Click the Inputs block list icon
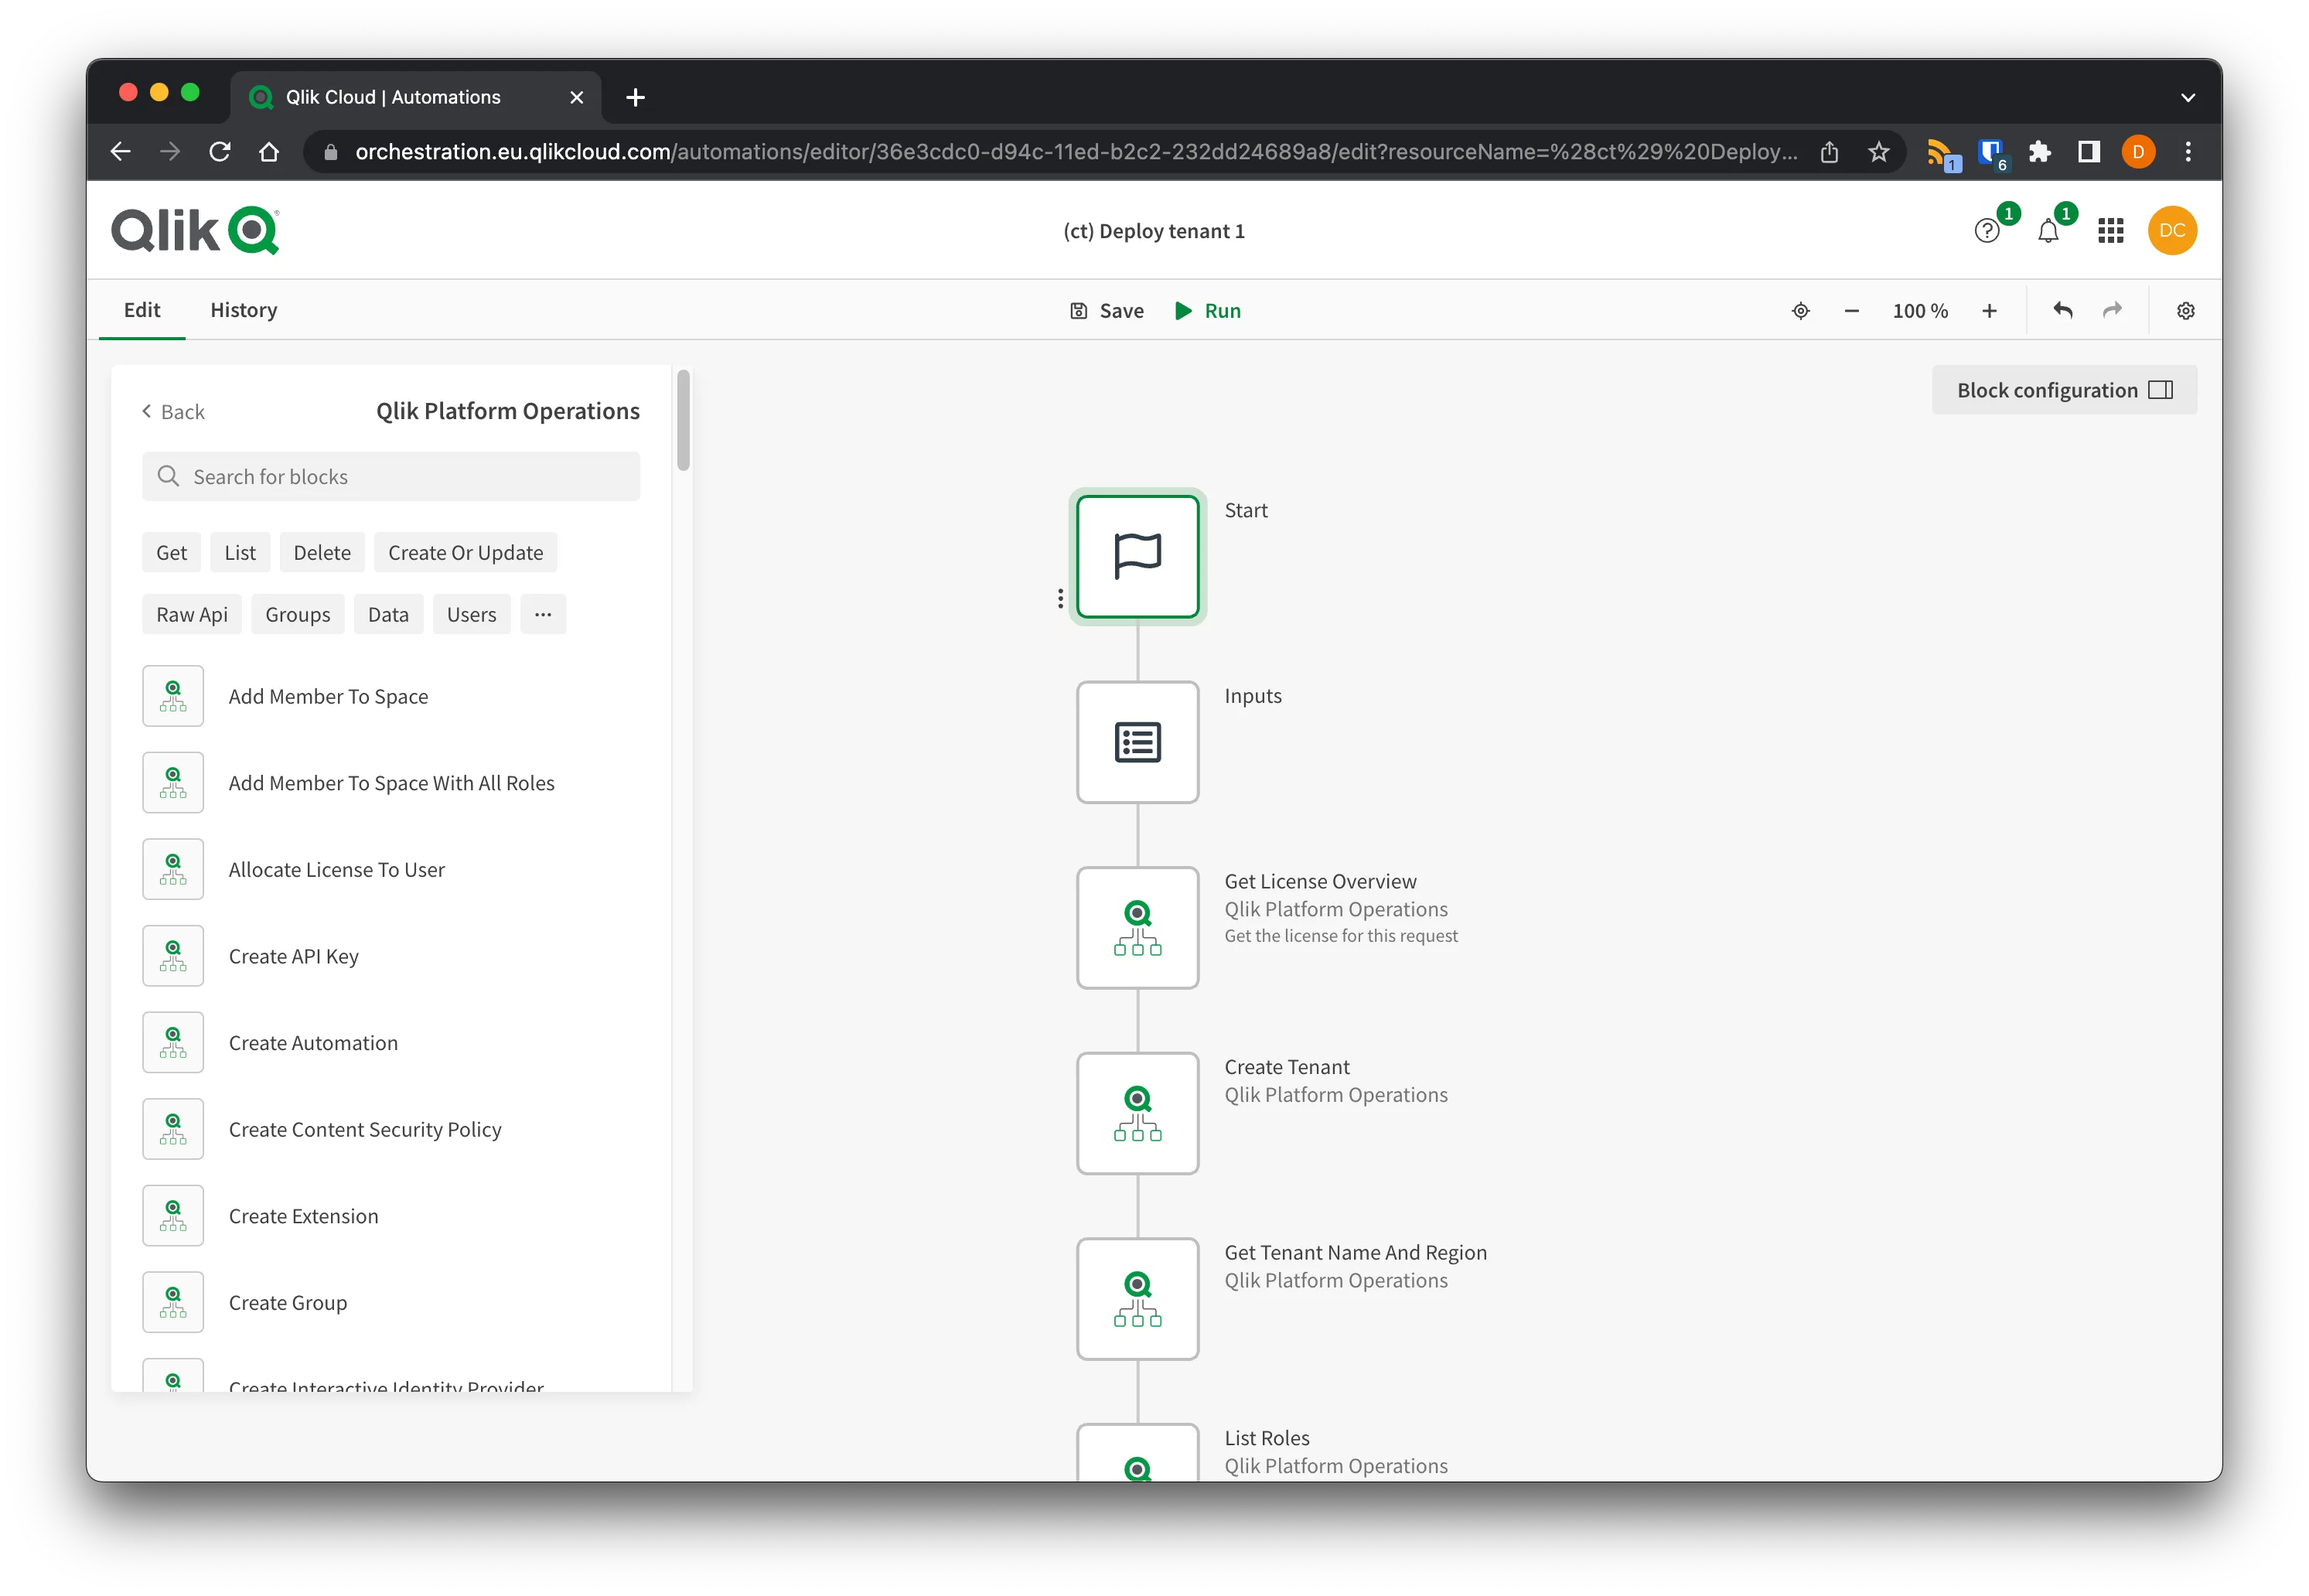2309x1596 pixels. tap(1135, 740)
